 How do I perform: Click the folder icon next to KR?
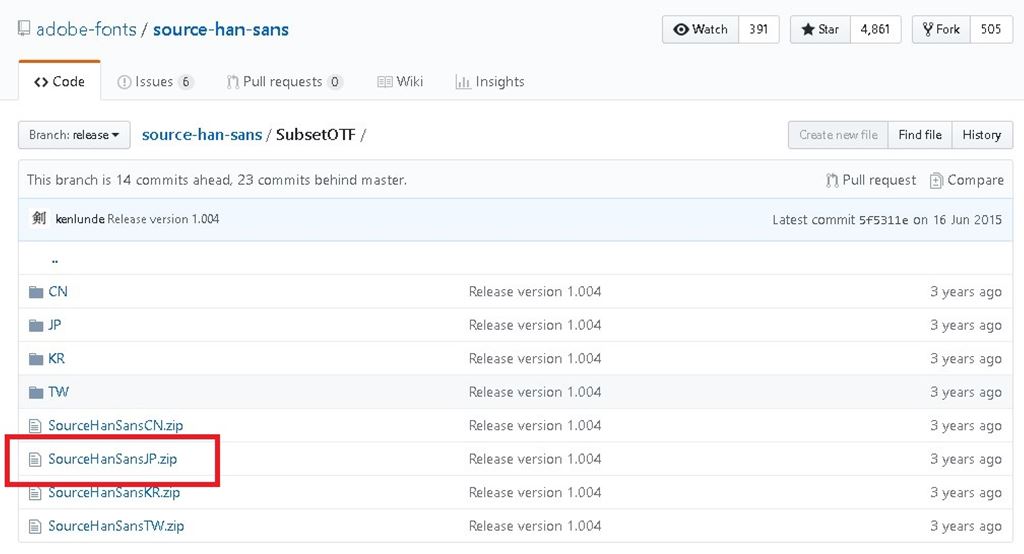(36, 359)
